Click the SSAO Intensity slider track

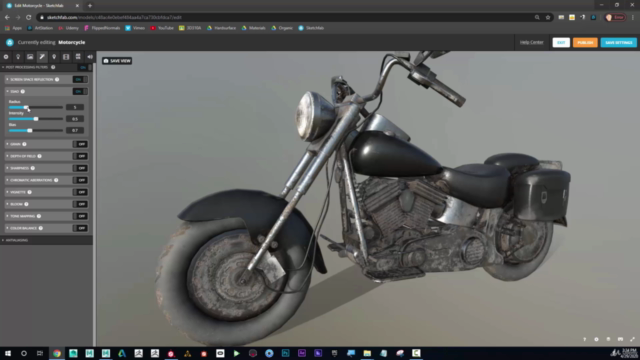click(36, 119)
